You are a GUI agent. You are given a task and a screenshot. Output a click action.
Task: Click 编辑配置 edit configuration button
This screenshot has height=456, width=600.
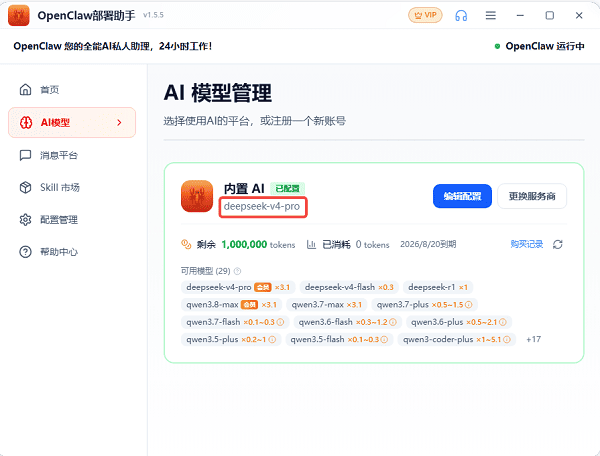462,196
